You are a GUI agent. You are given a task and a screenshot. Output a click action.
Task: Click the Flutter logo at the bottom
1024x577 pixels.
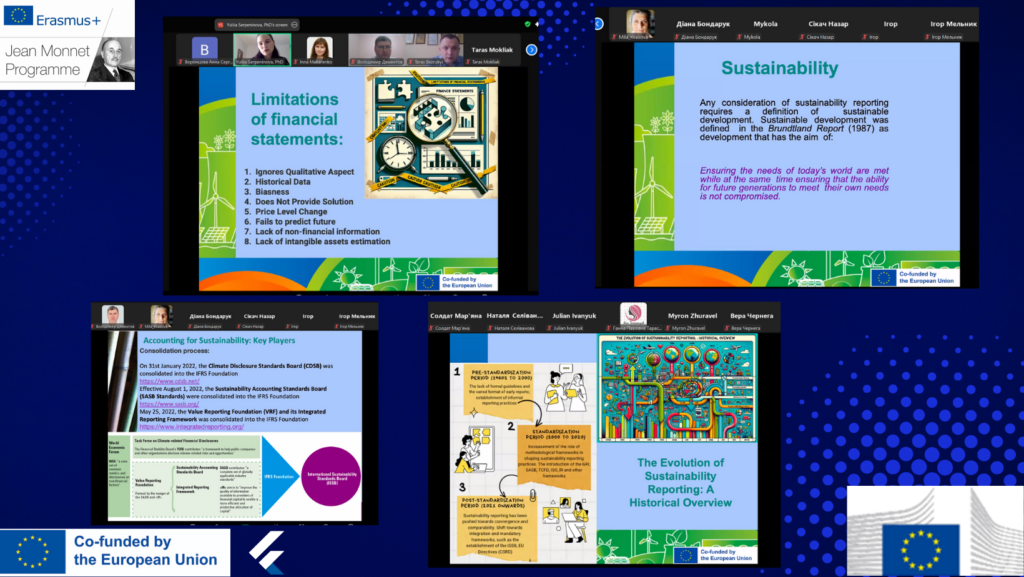(267, 552)
